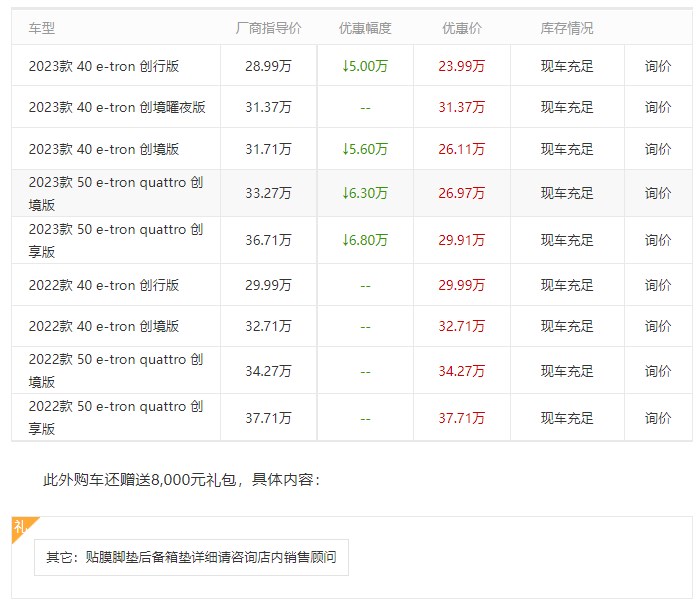Select guide price 31.37万

tap(268, 107)
